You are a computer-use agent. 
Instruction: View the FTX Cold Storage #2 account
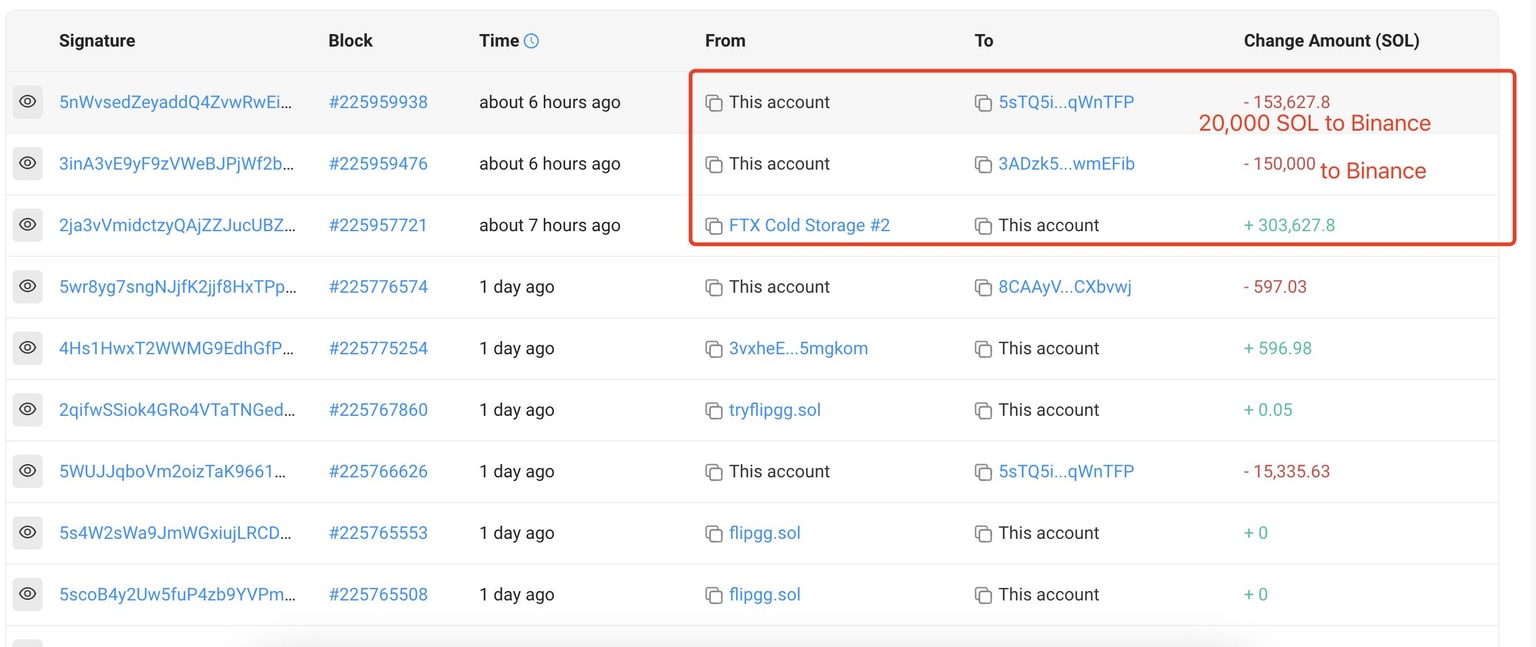[x=810, y=225]
